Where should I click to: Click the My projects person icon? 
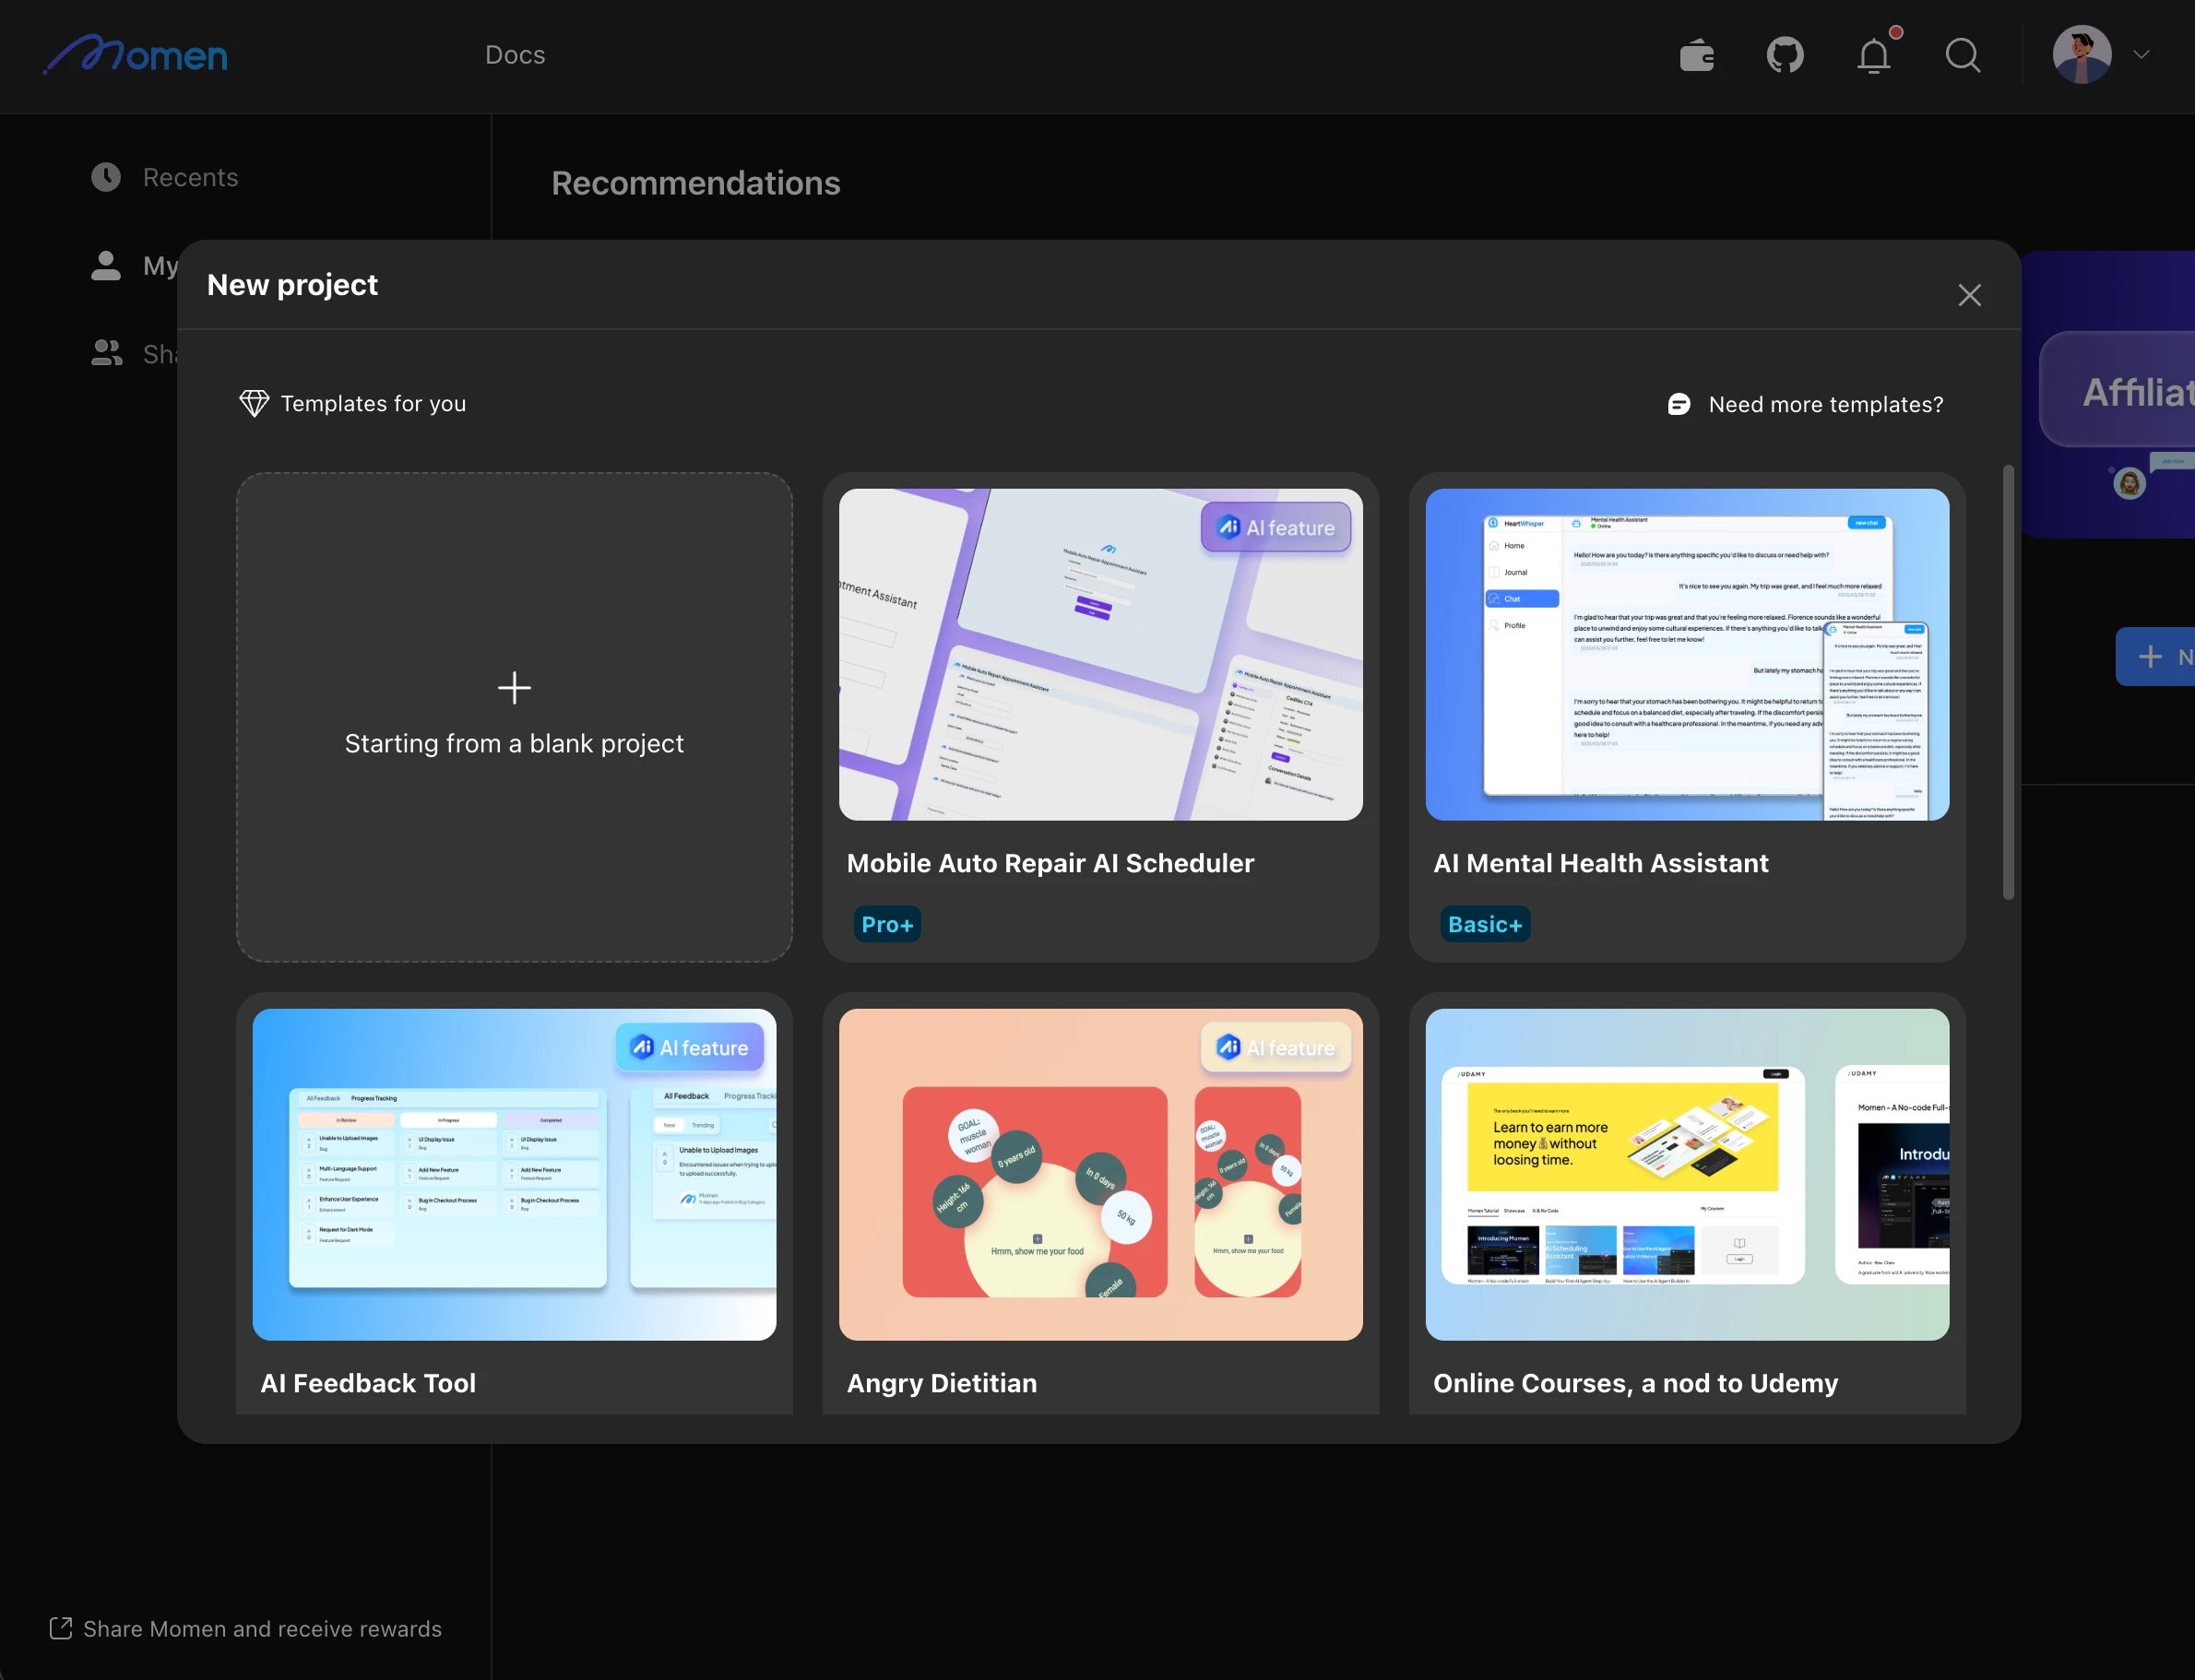pyautogui.click(x=106, y=266)
